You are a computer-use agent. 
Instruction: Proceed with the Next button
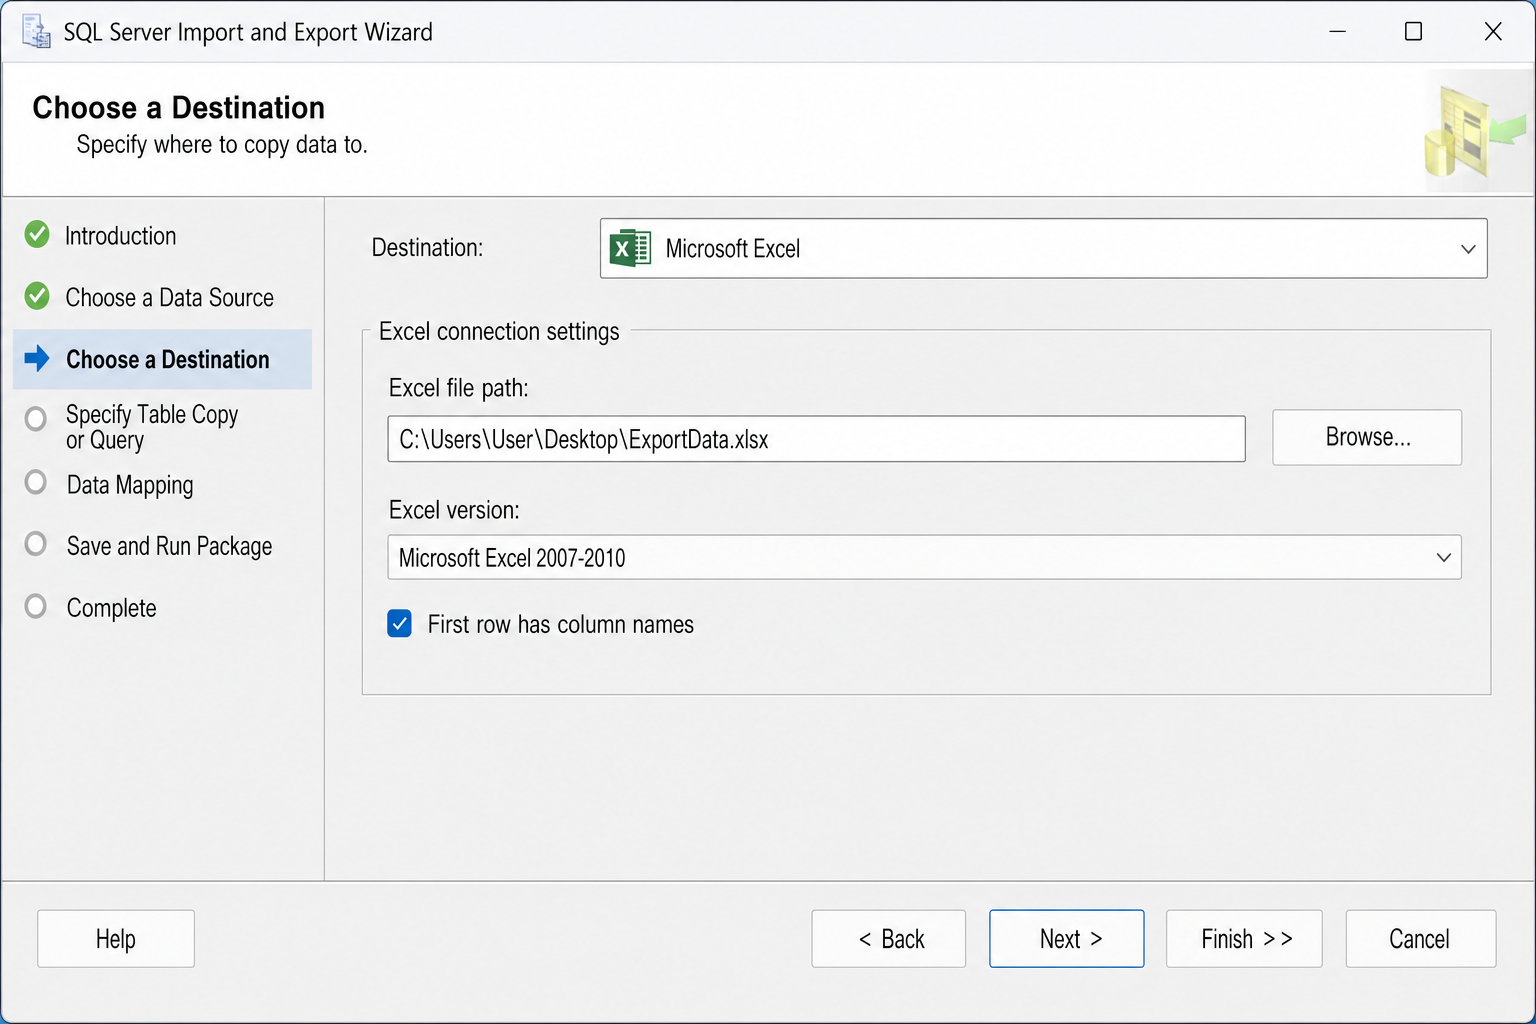coord(1067,939)
